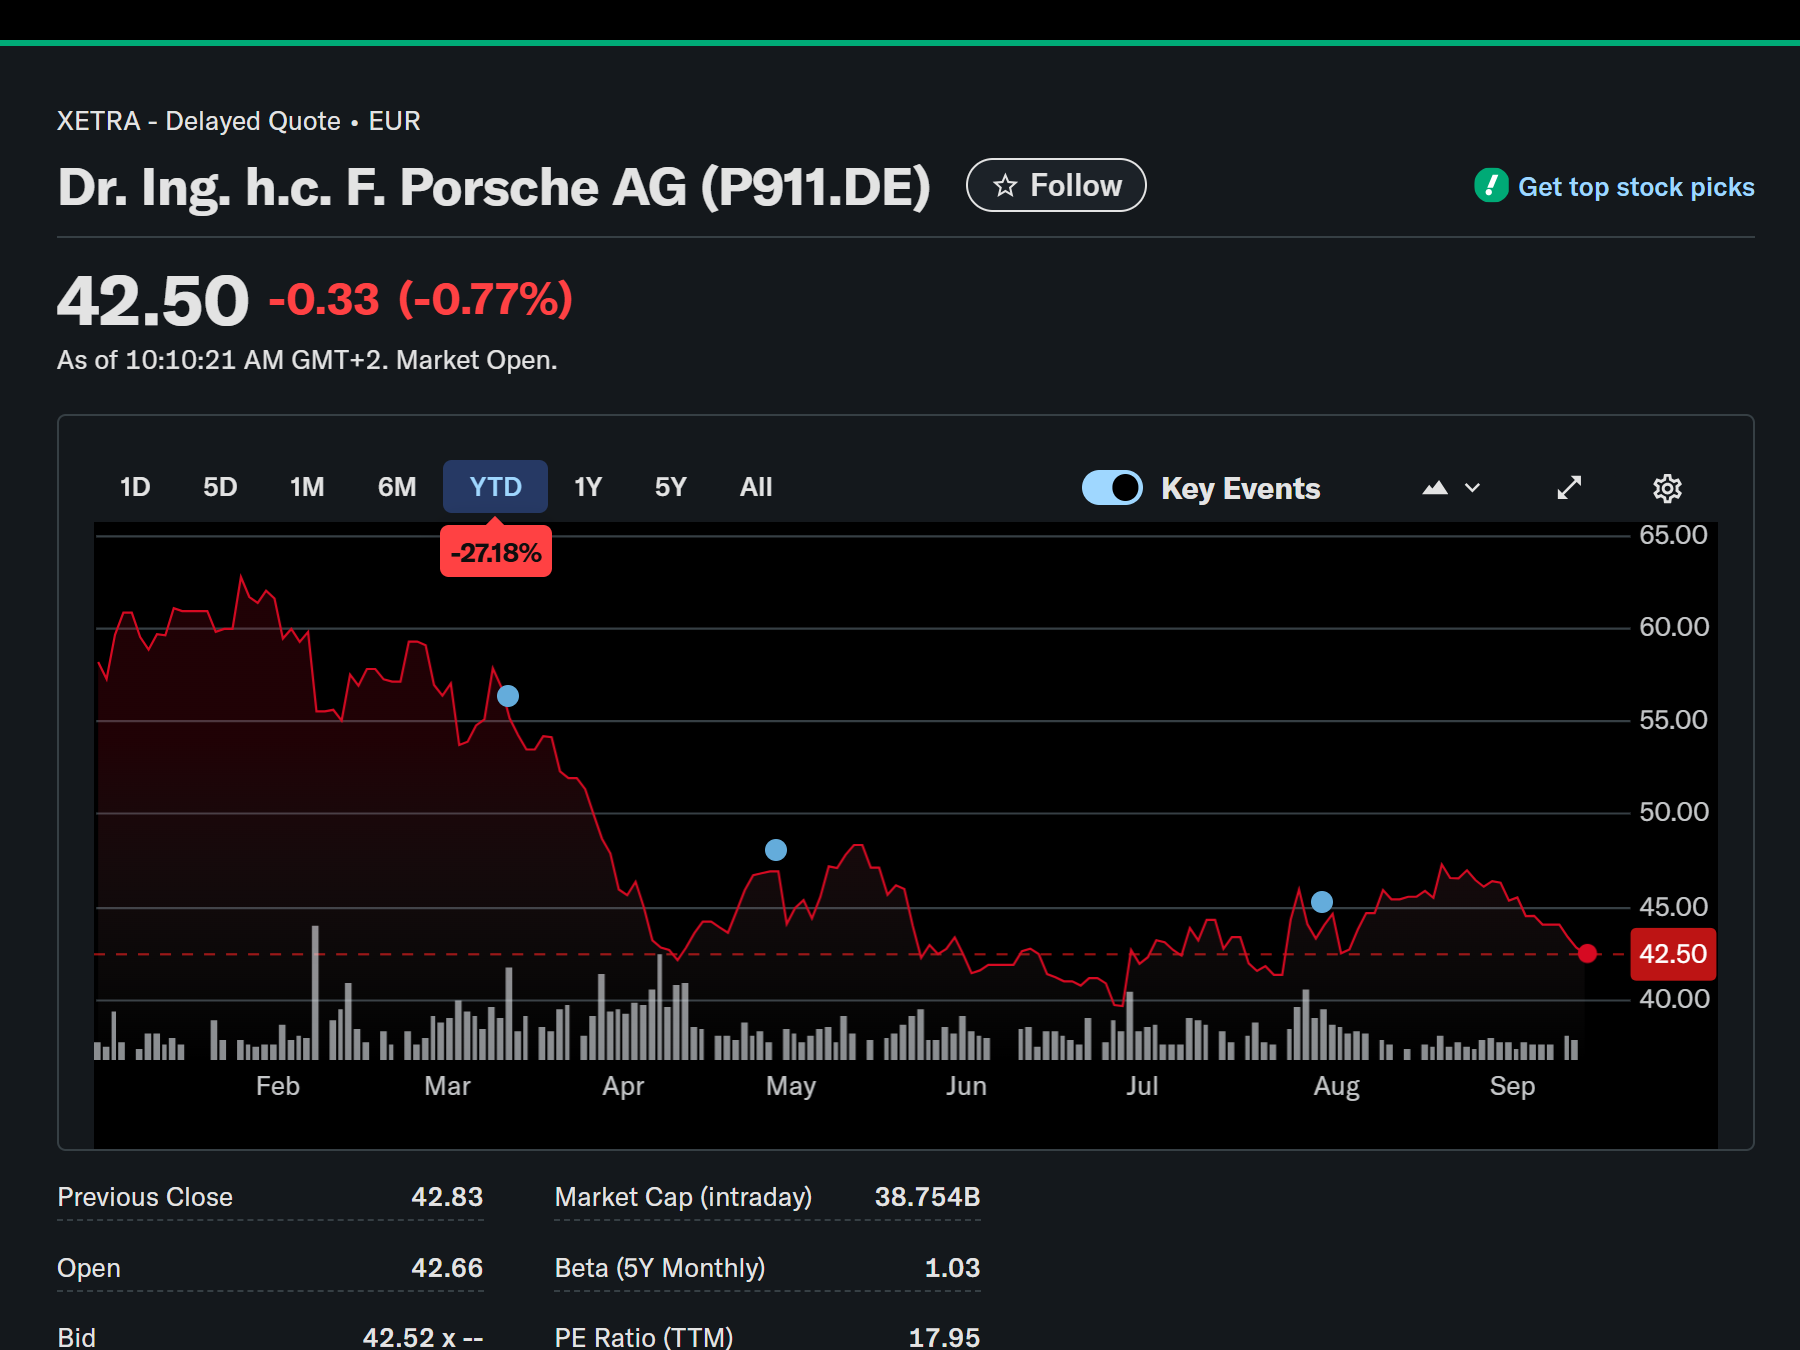This screenshot has height=1350, width=1800.
Task: Click the green stock picks badge icon
Action: (x=1491, y=186)
